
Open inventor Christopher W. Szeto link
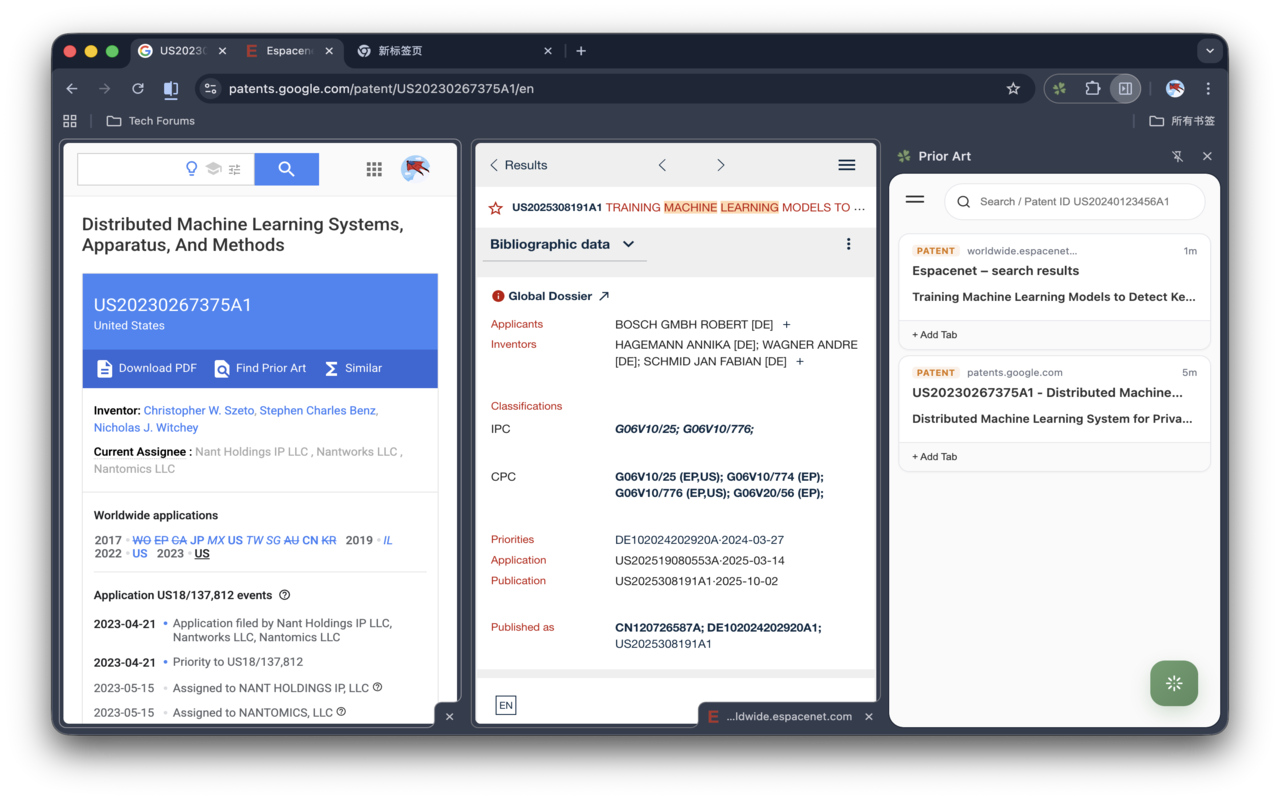click(199, 410)
